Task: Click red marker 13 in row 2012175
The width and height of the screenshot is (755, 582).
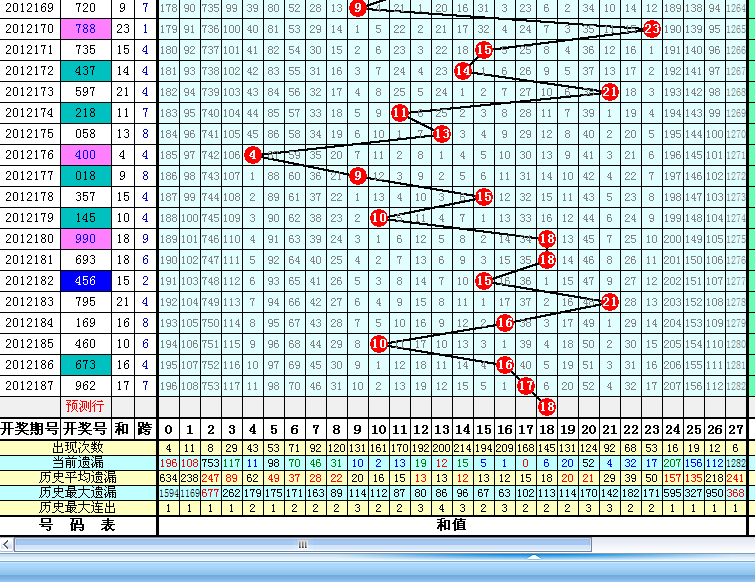Action: click(442, 133)
